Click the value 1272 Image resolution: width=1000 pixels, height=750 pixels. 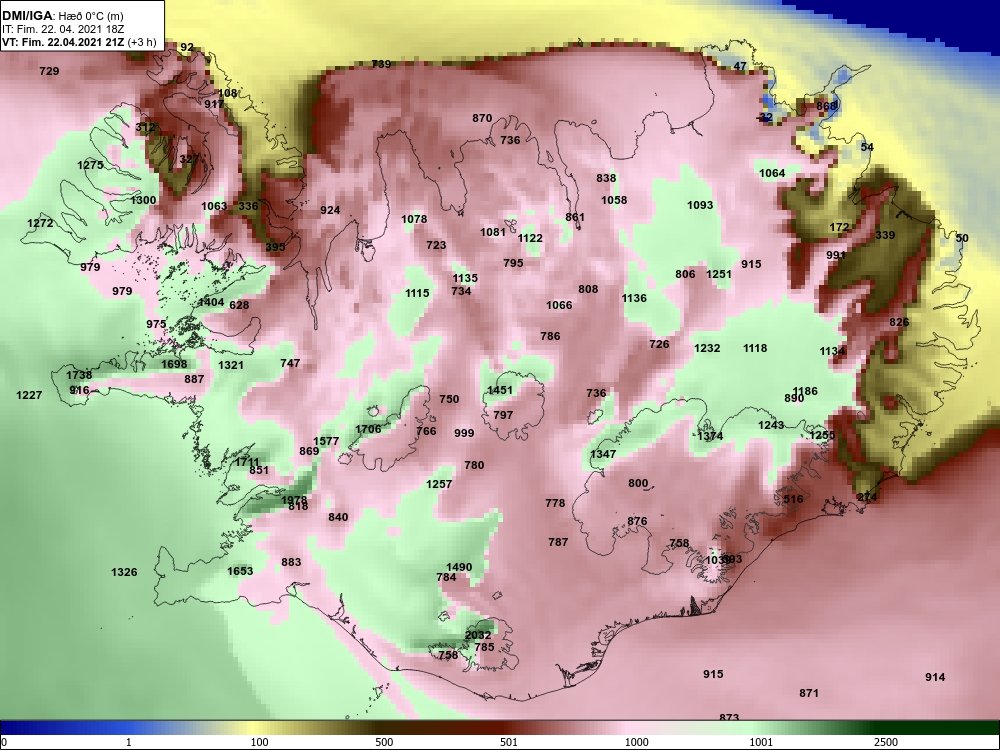tap(40, 223)
